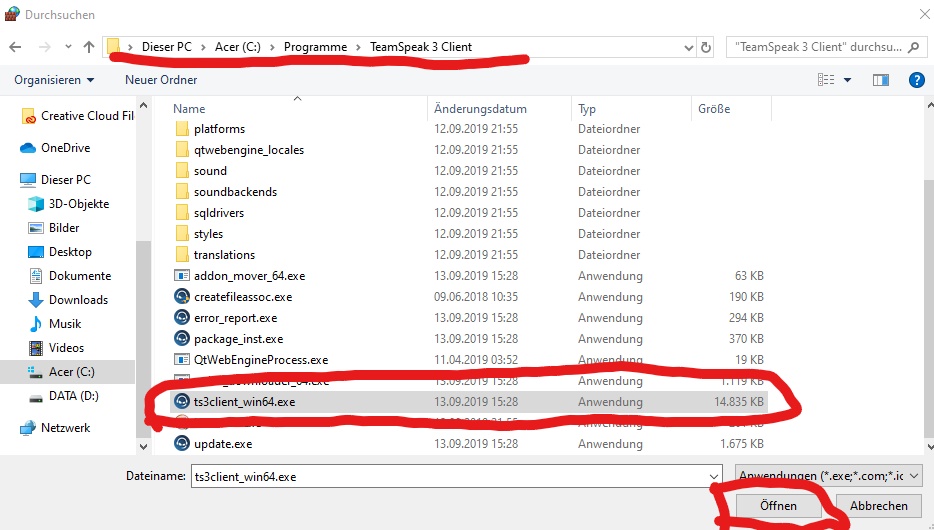Confirm selection with Öffnen button

(778, 506)
